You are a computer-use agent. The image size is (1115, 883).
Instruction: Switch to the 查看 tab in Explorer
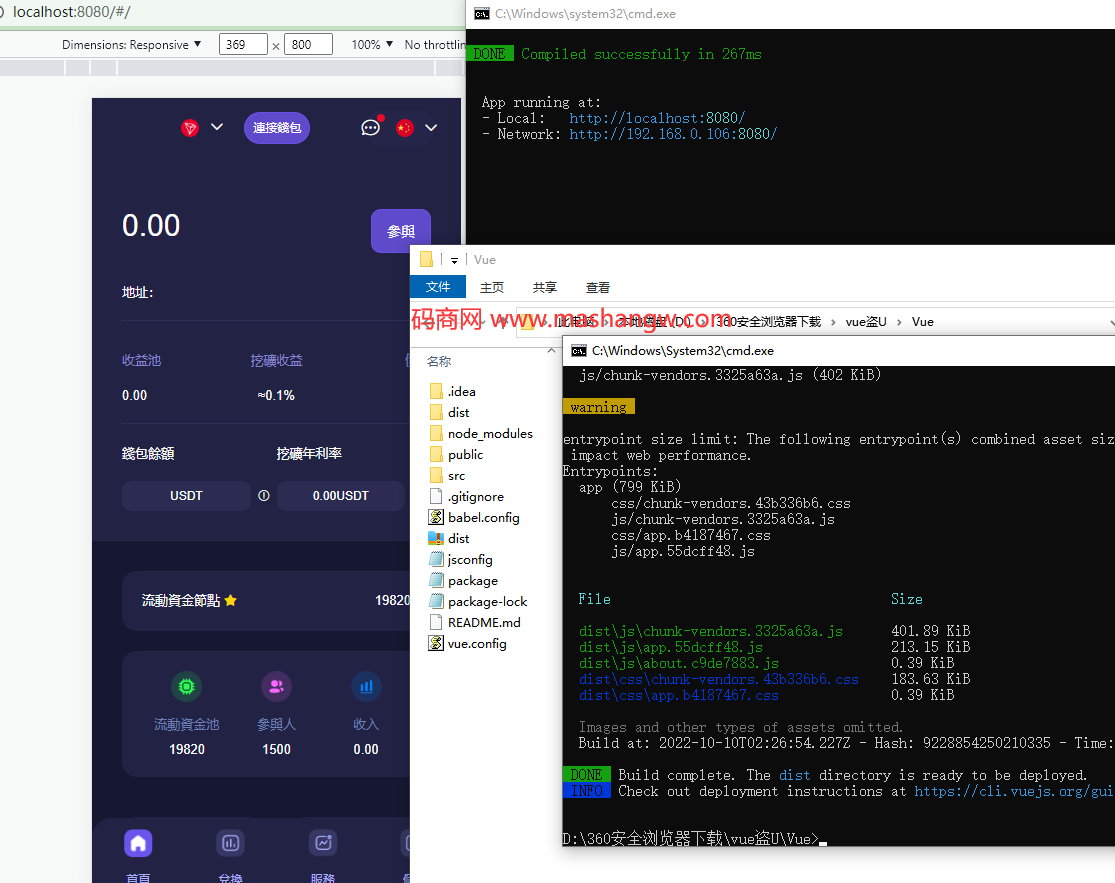[597, 287]
